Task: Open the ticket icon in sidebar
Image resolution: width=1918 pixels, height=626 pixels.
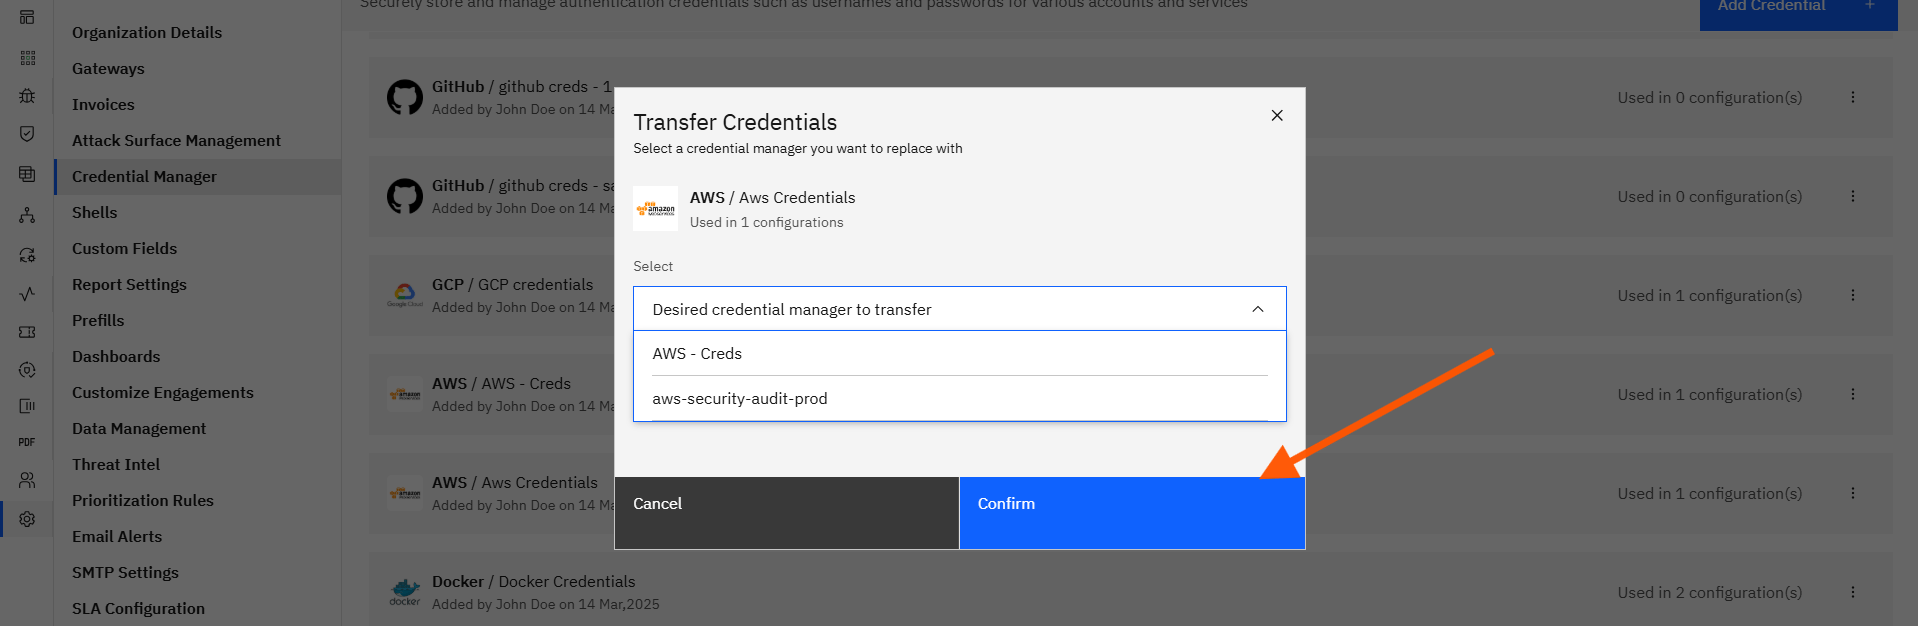Action: (27, 332)
